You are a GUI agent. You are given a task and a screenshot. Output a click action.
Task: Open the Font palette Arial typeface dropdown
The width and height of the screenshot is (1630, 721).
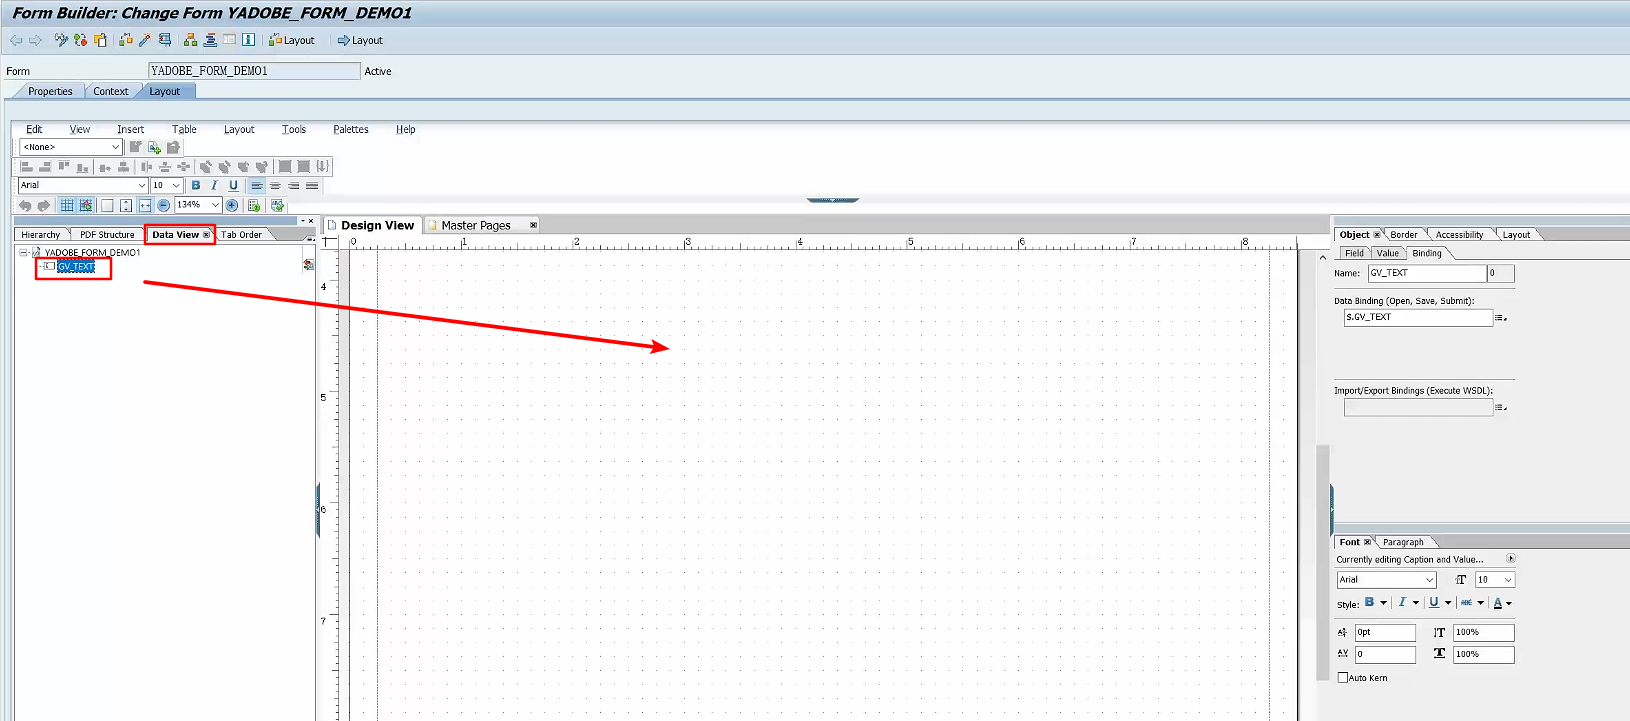pos(1387,580)
